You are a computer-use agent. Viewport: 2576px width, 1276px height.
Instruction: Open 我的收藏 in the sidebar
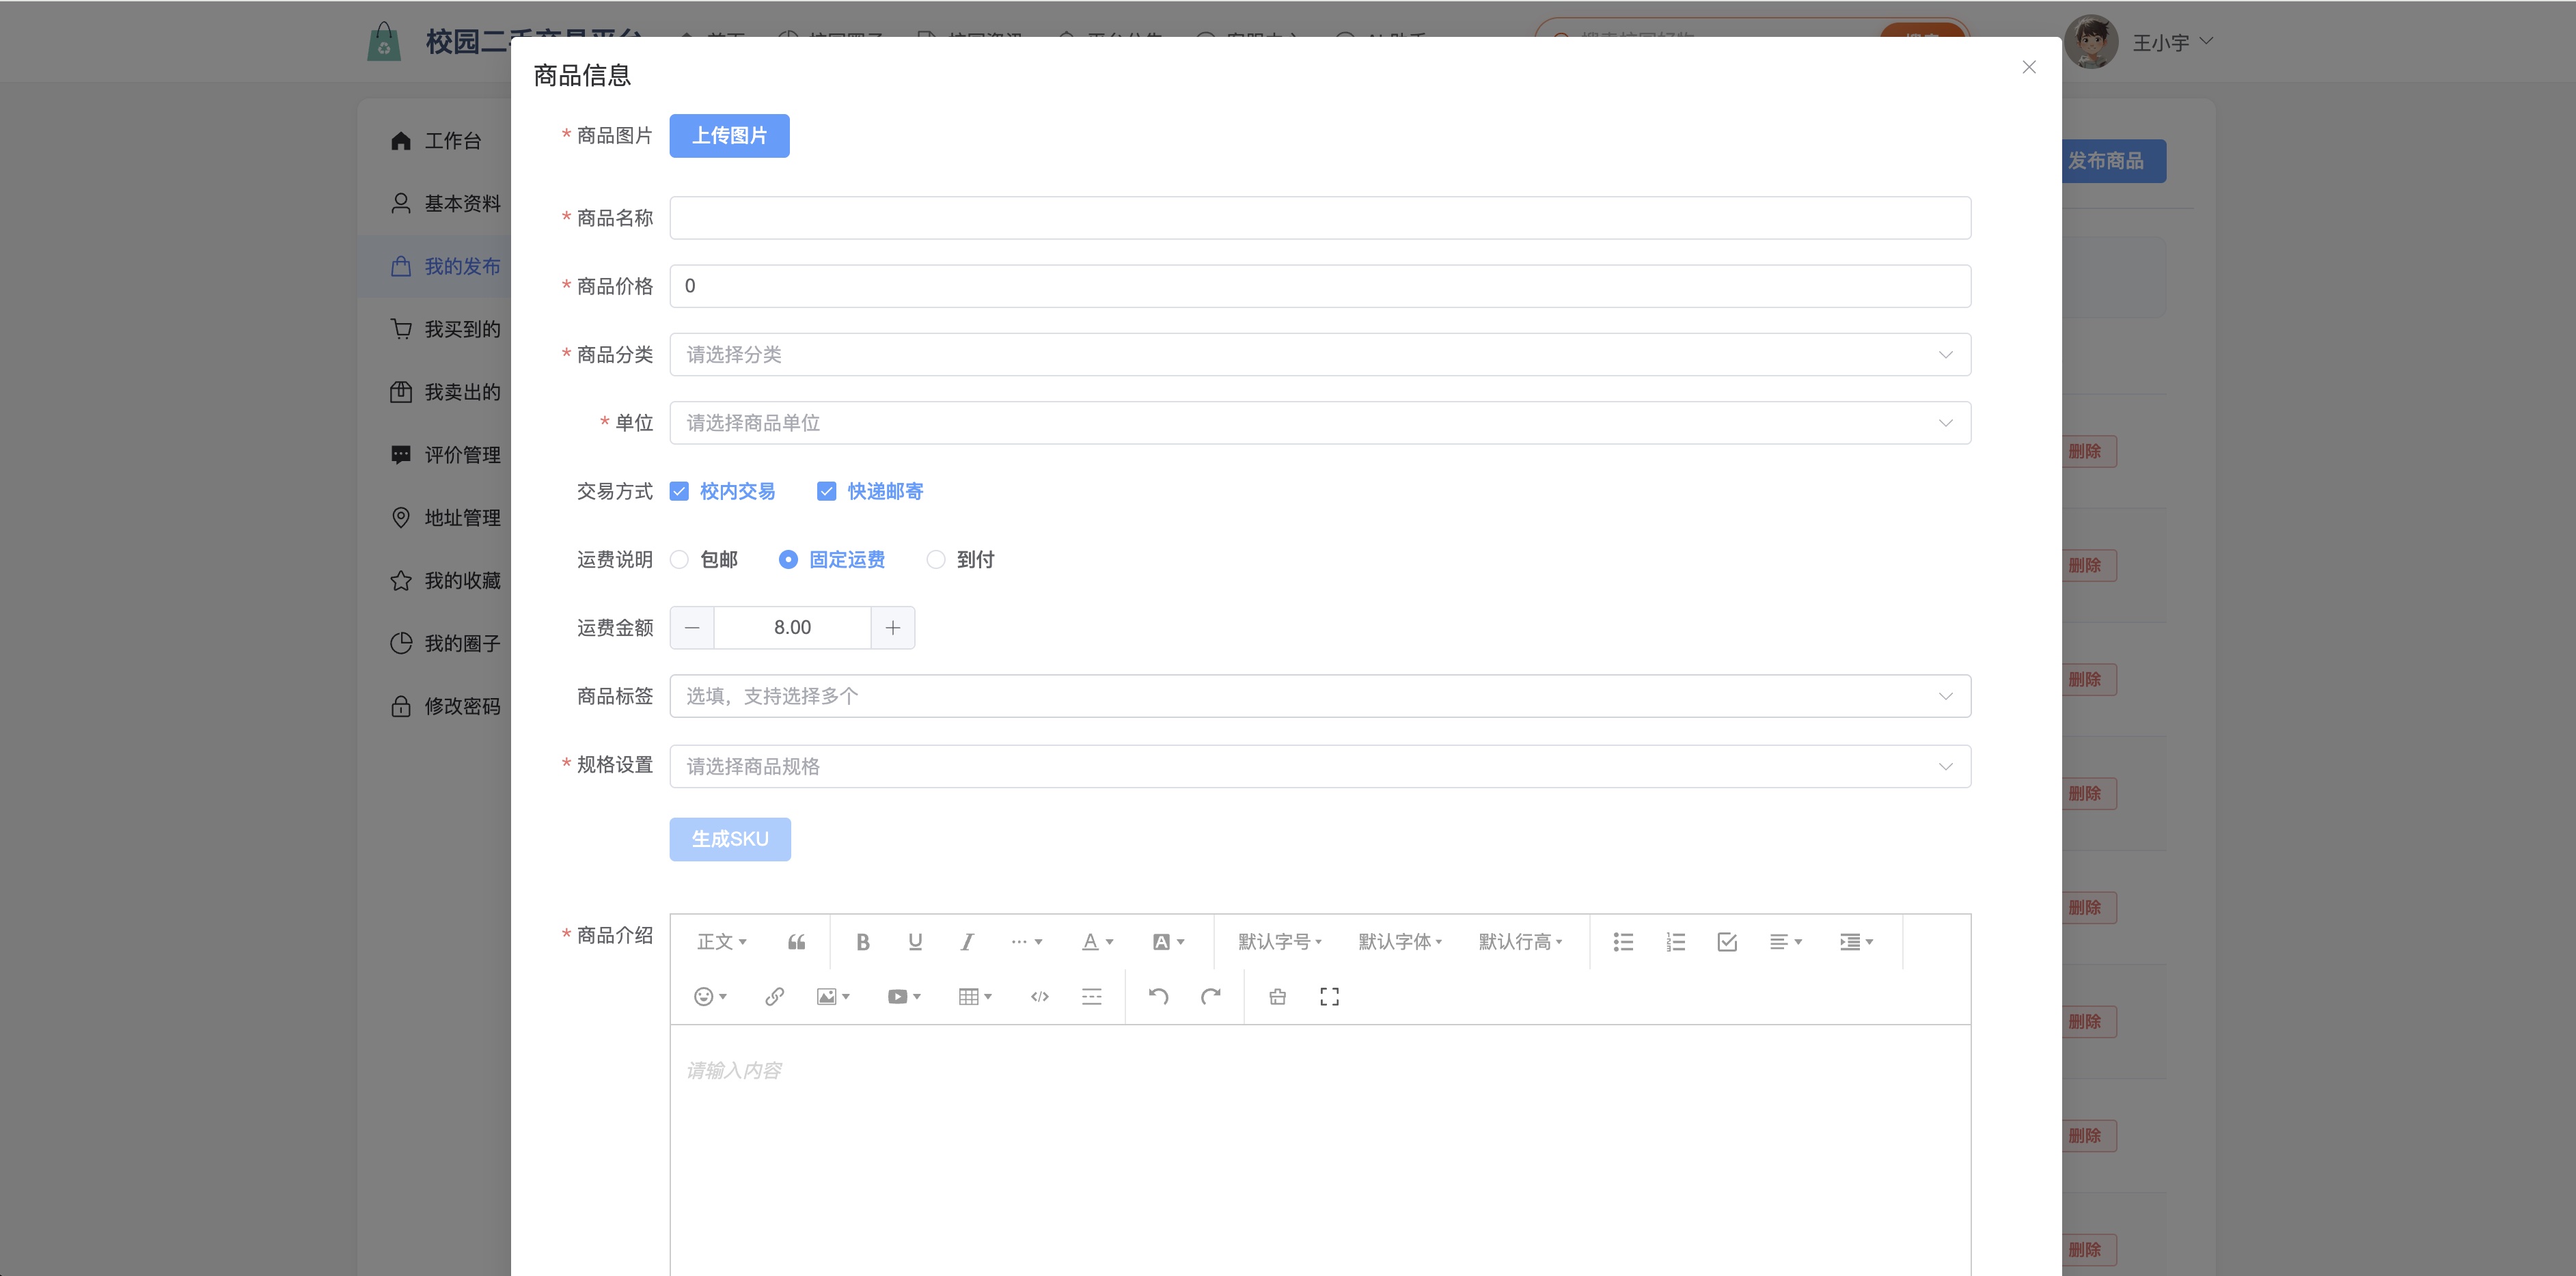(435, 581)
